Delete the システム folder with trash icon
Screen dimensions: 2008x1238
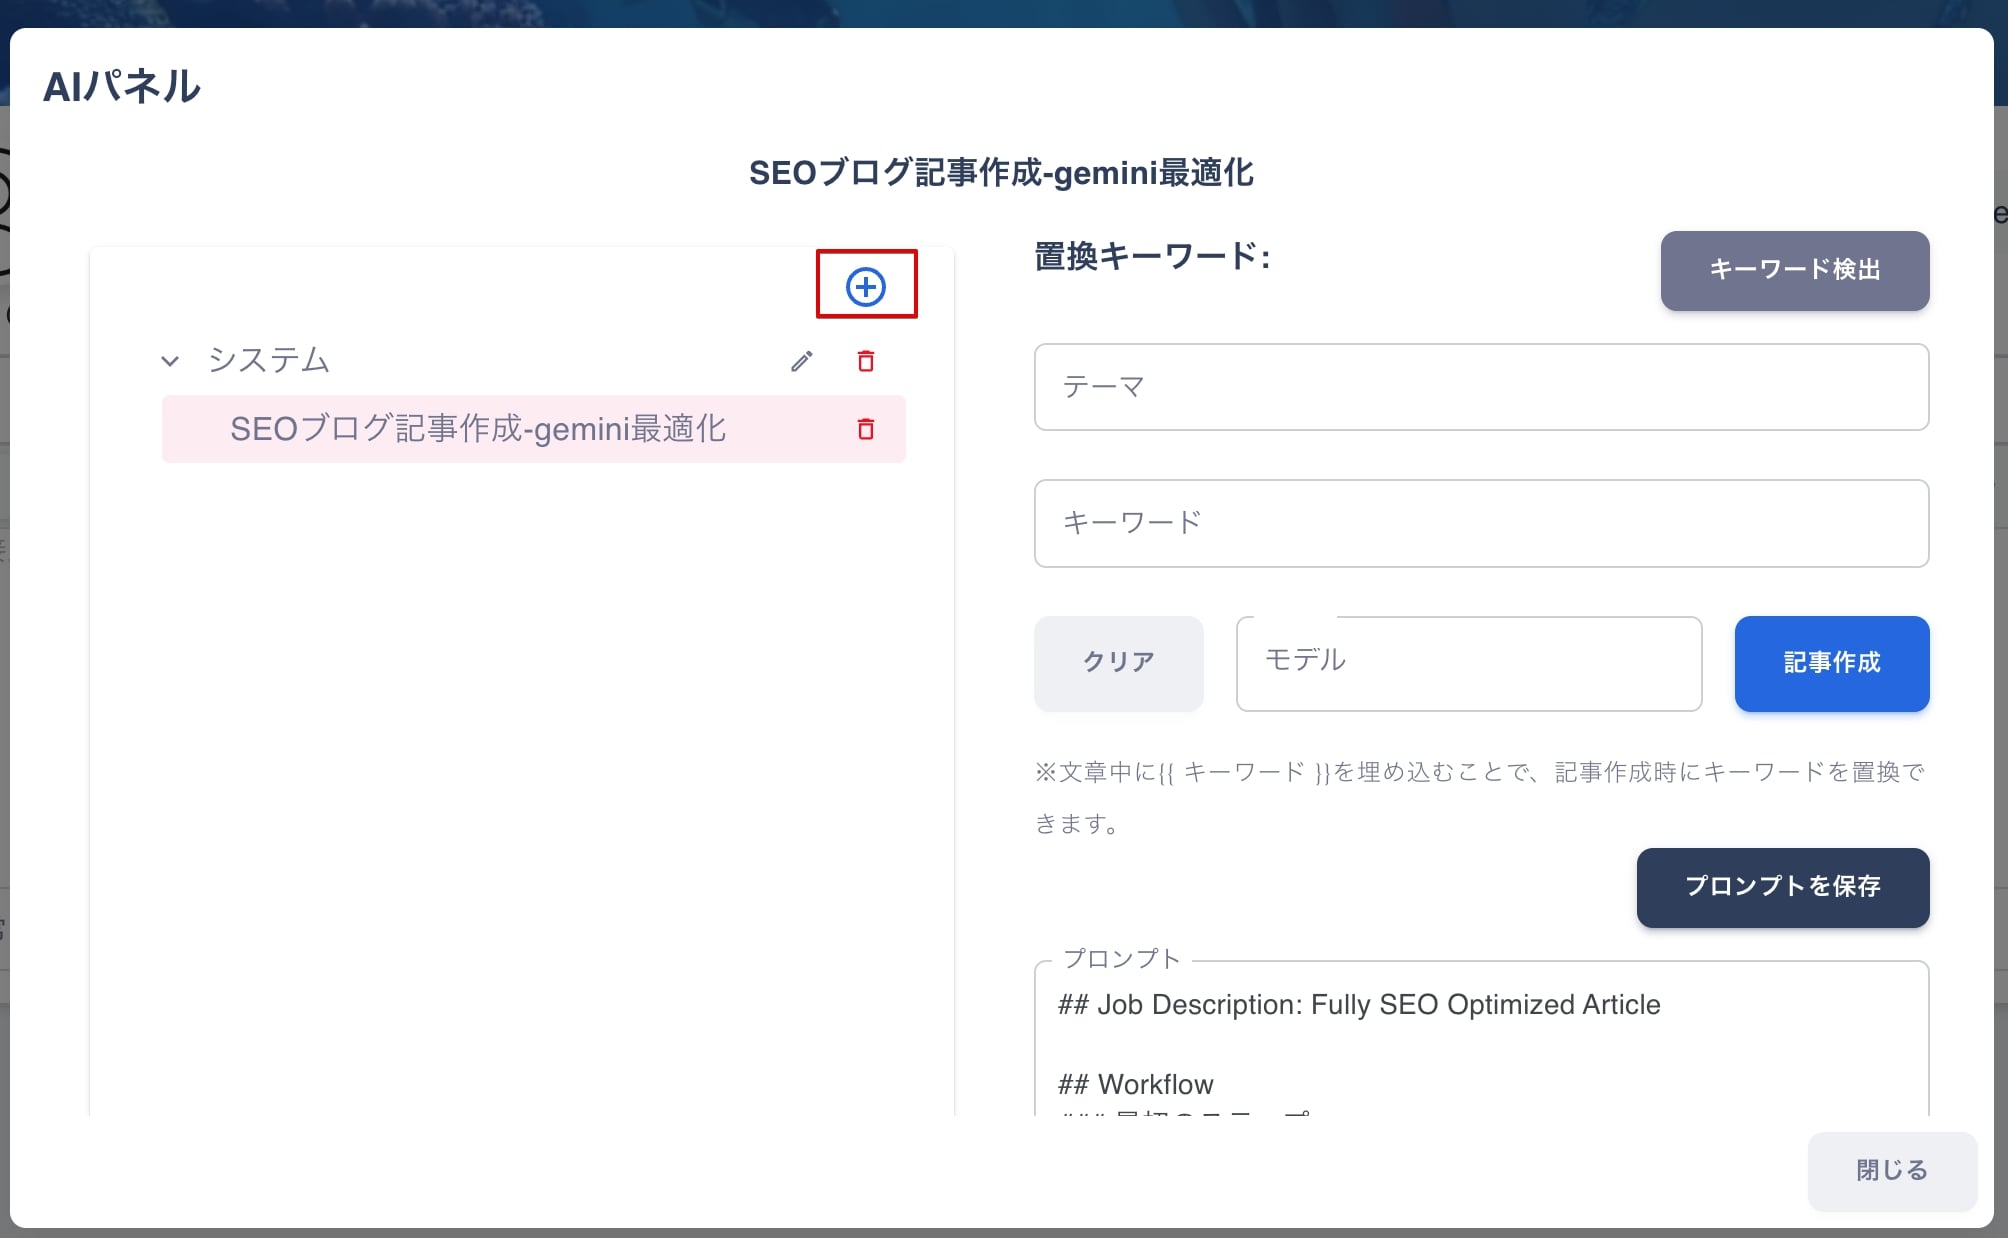click(866, 361)
